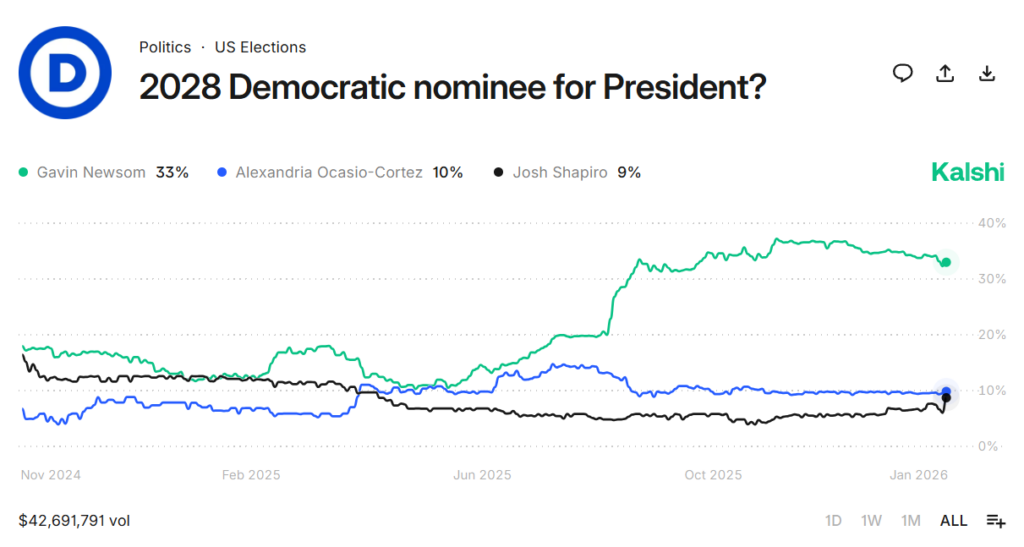Select the ALL time range
This screenshot has height=547, width=1024.
click(953, 520)
